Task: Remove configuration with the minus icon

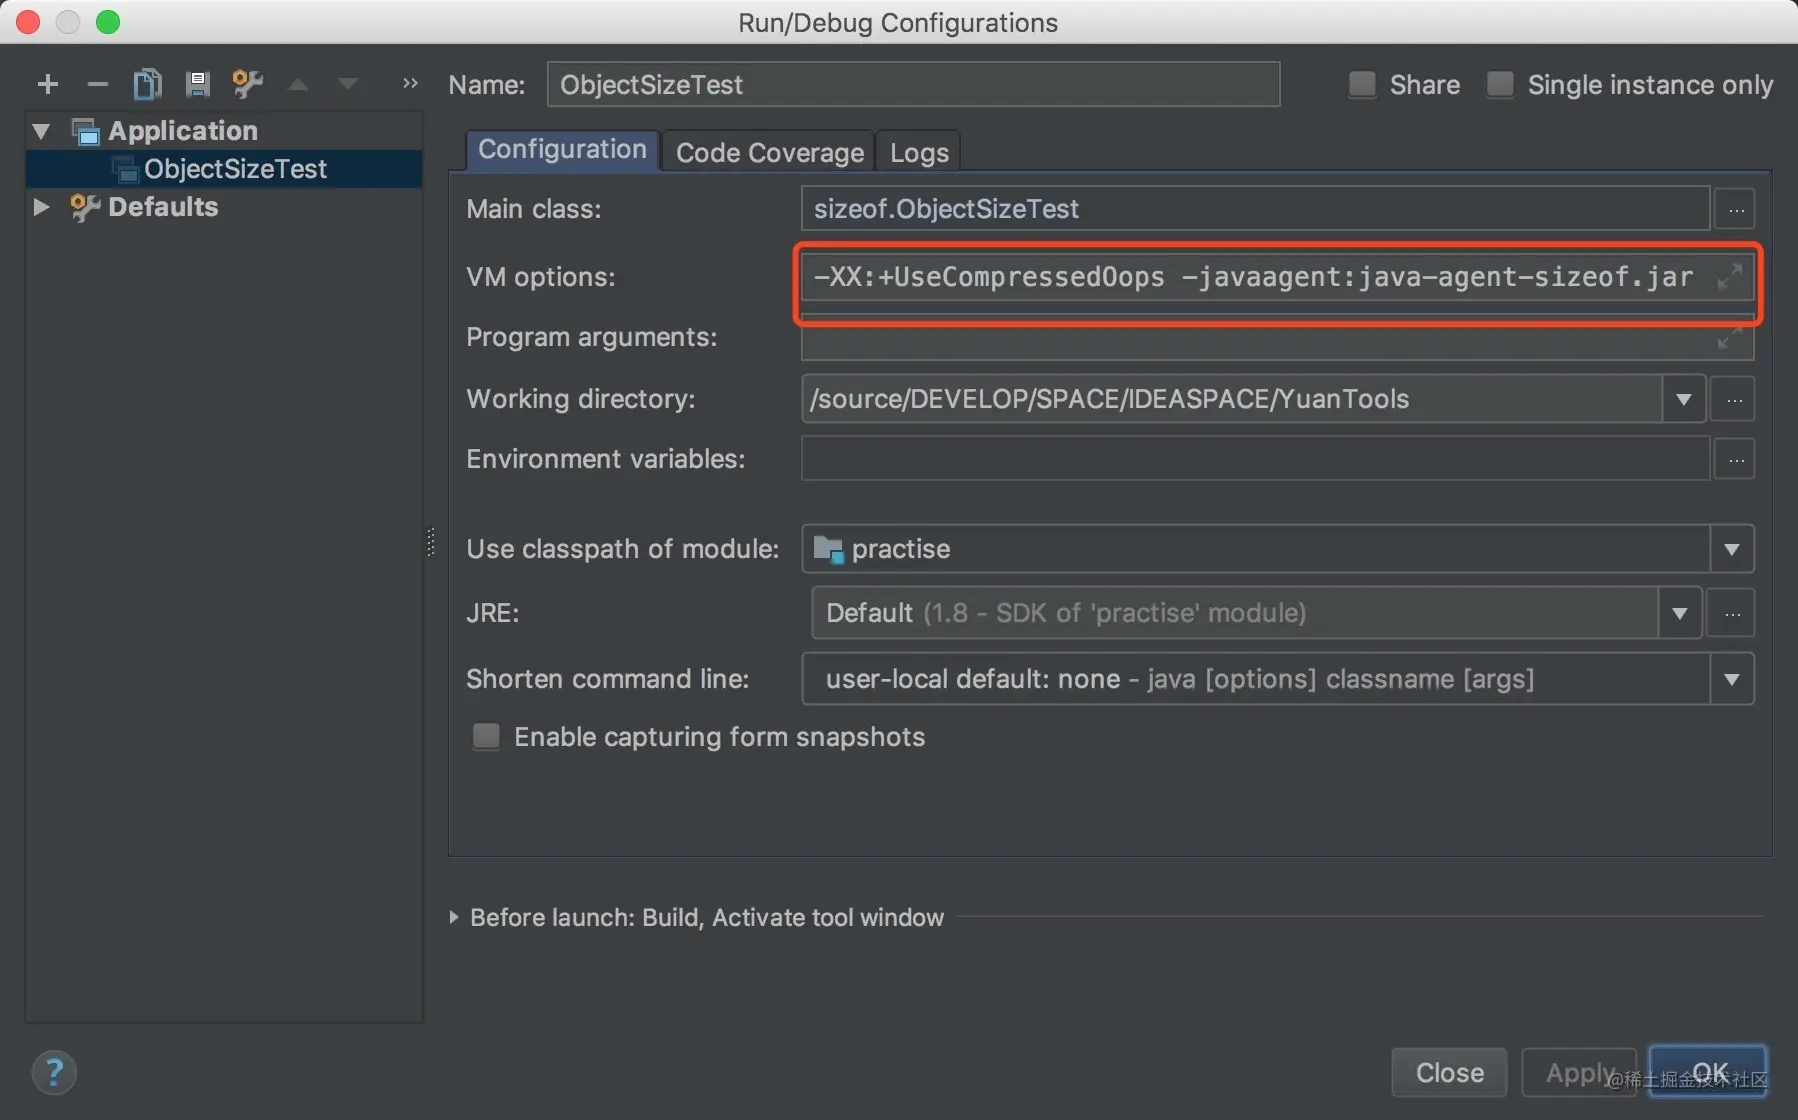Action: tap(97, 84)
